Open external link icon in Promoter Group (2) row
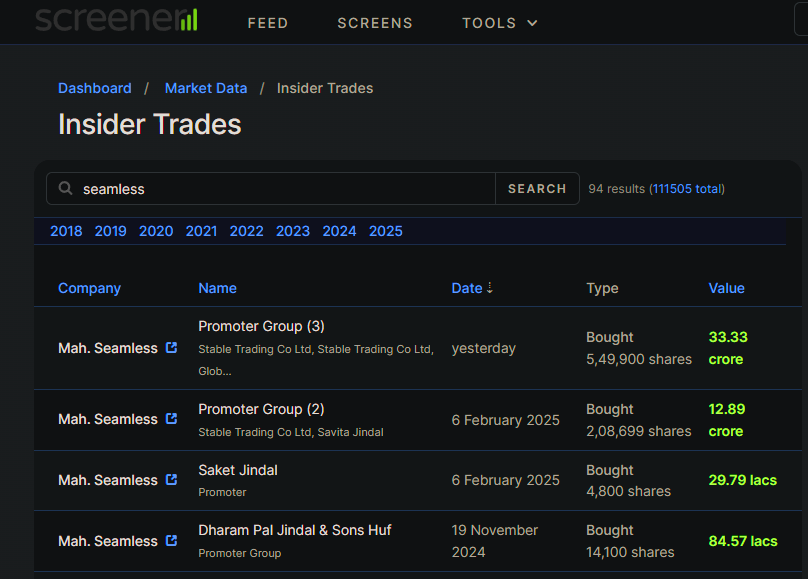The width and height of the screenshot is (808, 579). point(171,419)
